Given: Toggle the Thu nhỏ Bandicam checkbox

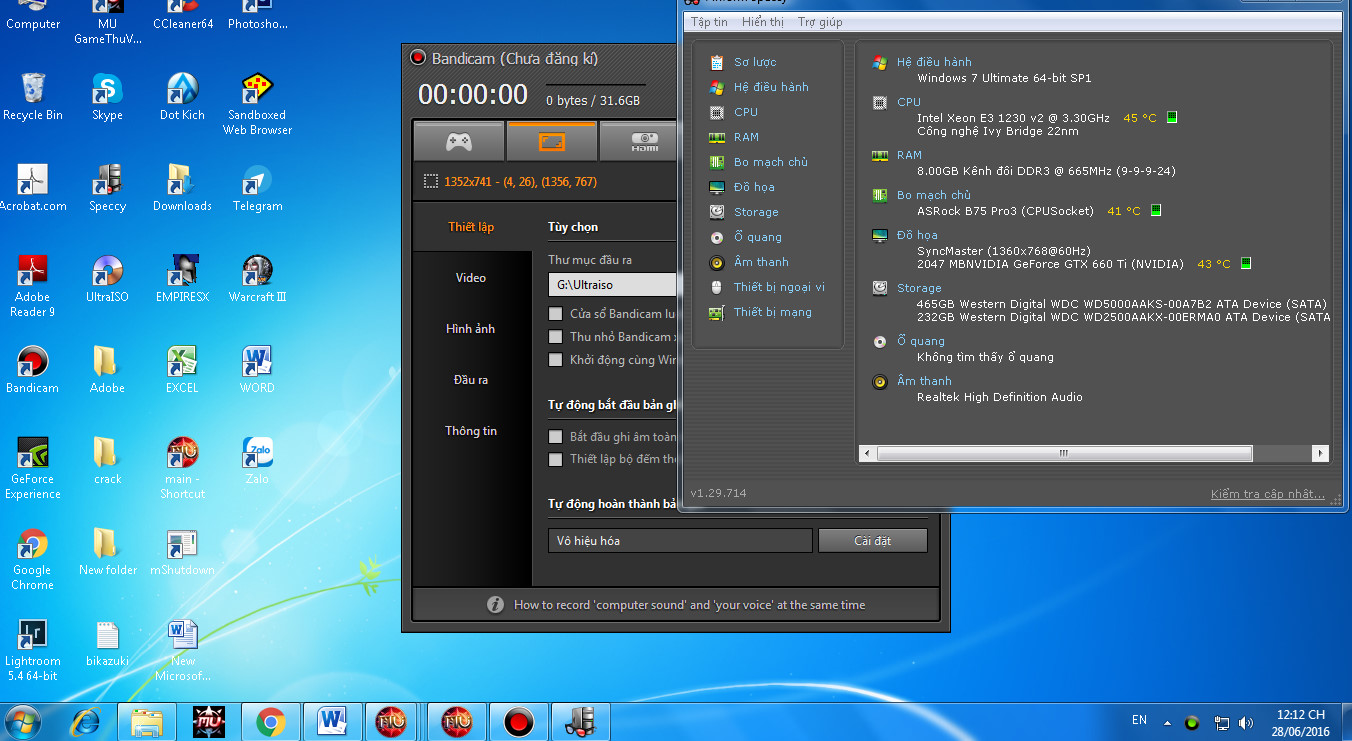Looking at the screenshot, I should (556, 337).
